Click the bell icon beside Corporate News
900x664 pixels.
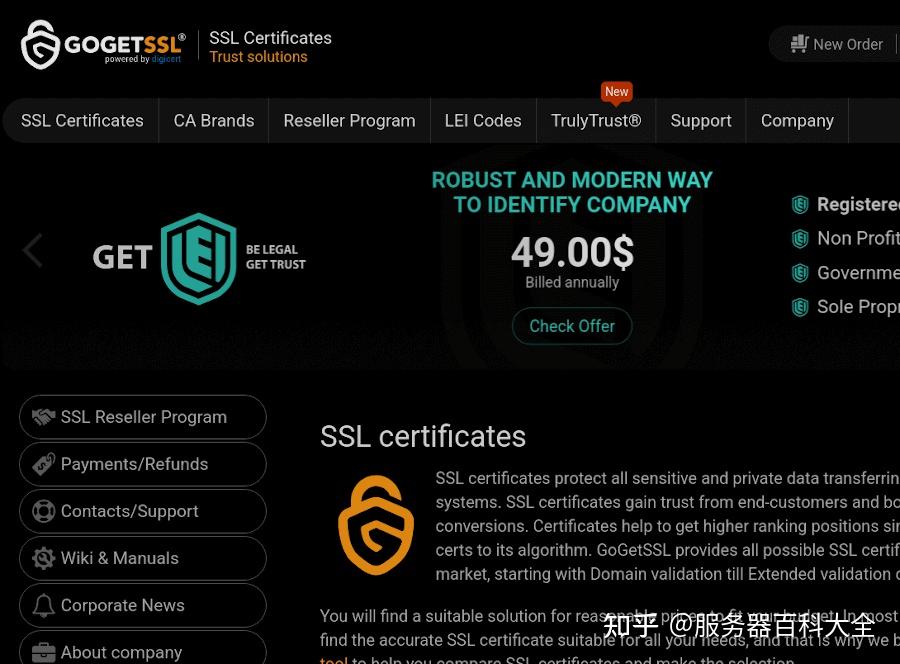(x=43, y=605)
